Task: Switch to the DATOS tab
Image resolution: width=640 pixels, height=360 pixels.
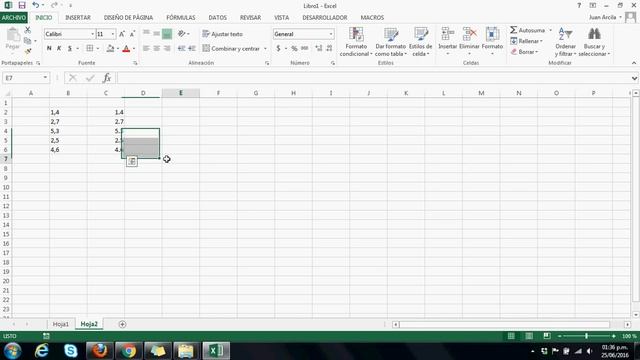Action: tap(218, 18)
